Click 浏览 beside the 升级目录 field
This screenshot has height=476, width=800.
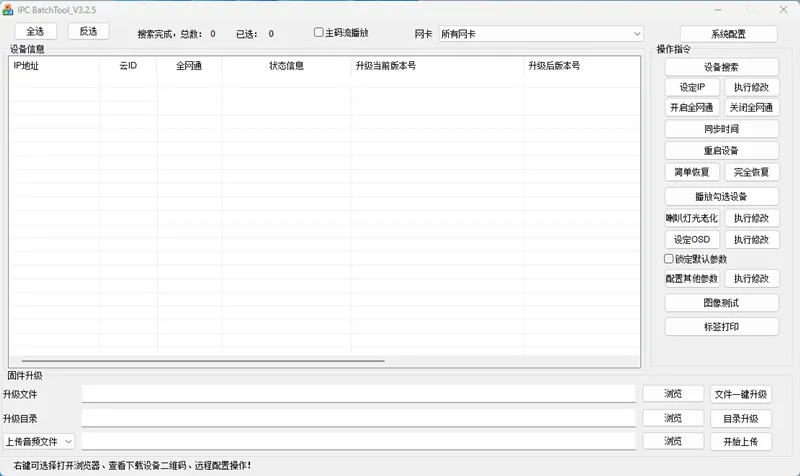673,418
